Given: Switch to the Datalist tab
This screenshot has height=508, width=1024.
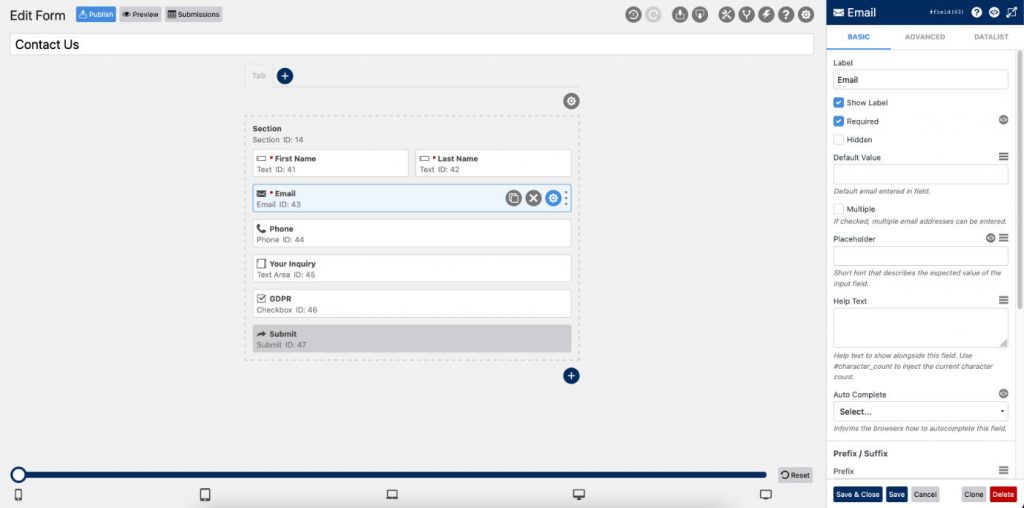Looking at the screenshot, I should coord(990,37).
